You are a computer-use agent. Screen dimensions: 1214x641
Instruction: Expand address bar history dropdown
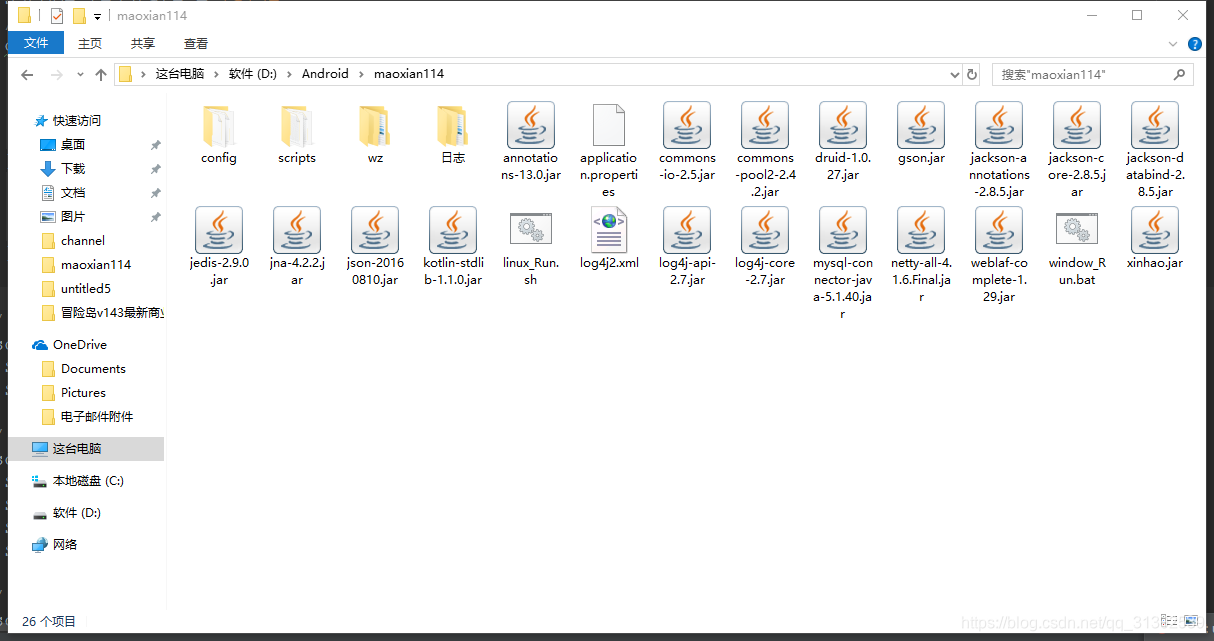tap(952, 74)
